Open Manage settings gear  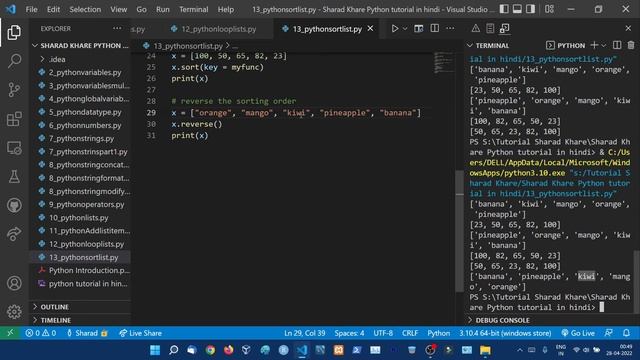[x=14, y=311]
